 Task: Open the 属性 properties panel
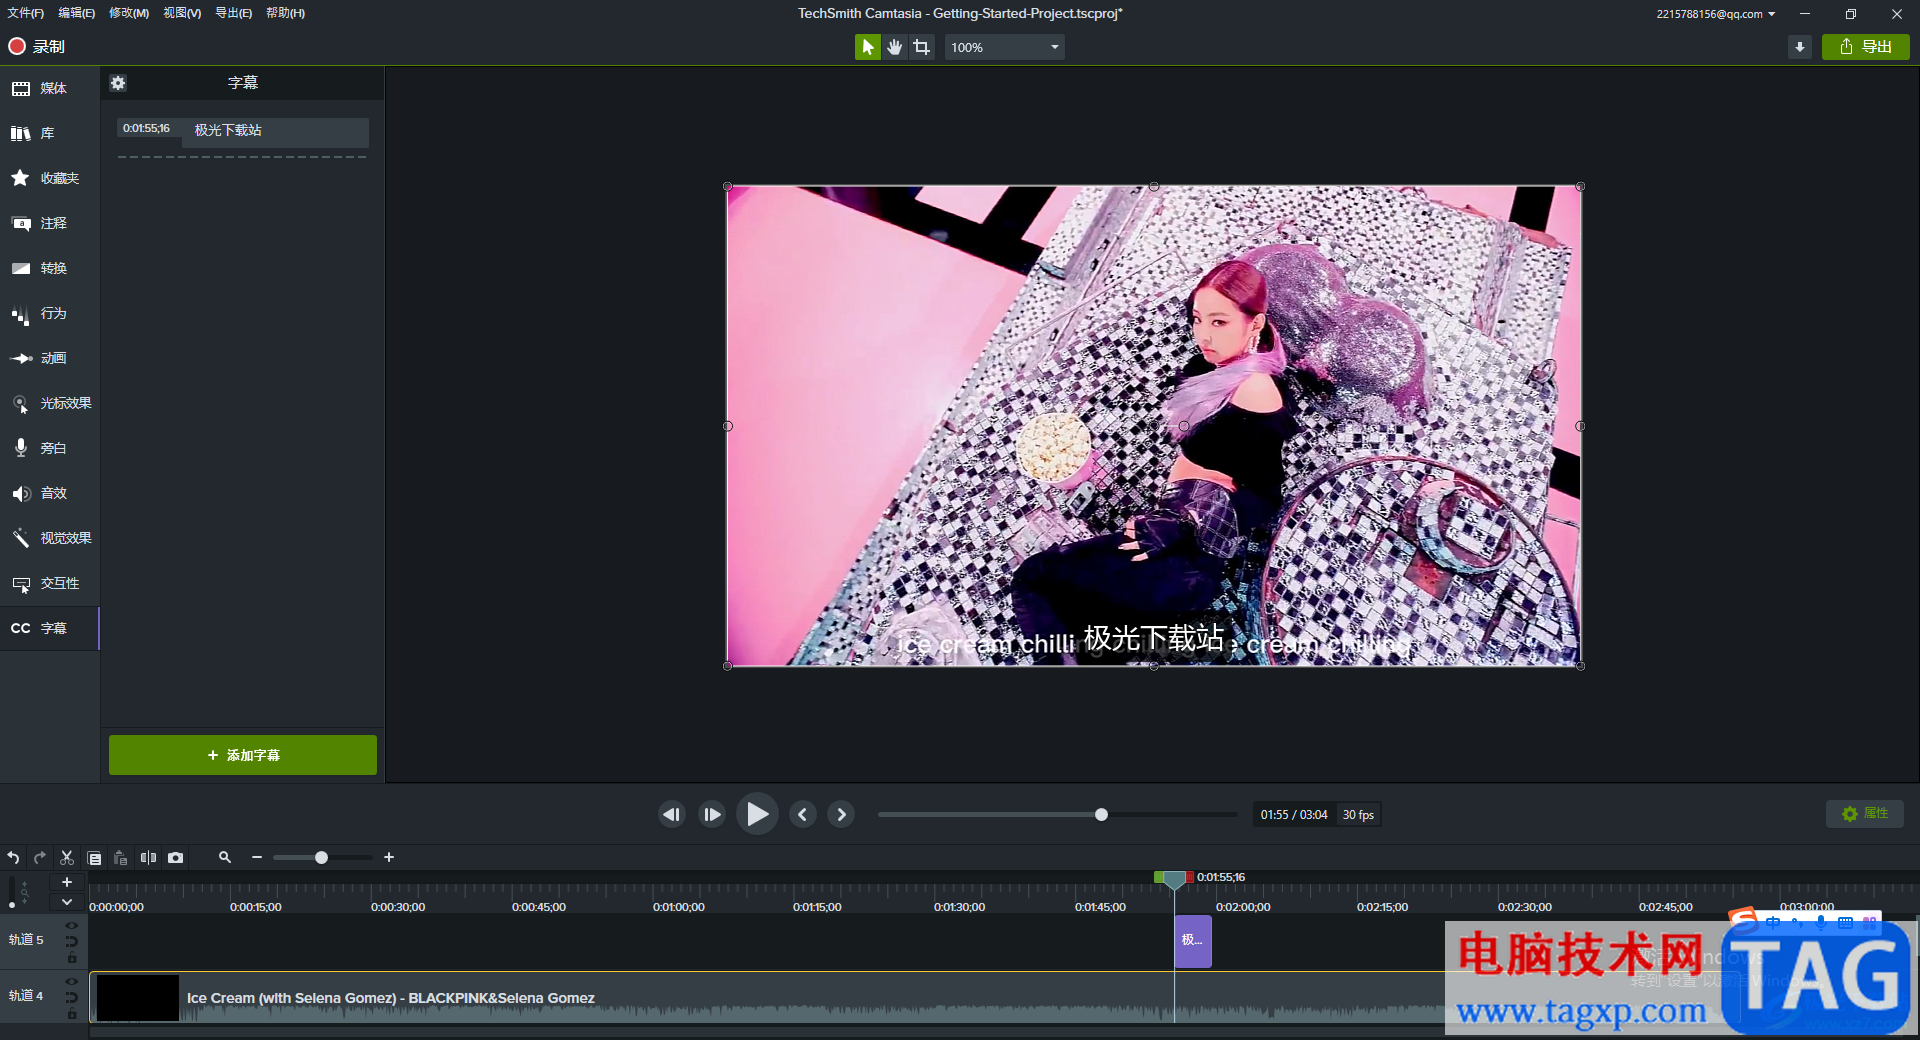tap(1865, 814)
